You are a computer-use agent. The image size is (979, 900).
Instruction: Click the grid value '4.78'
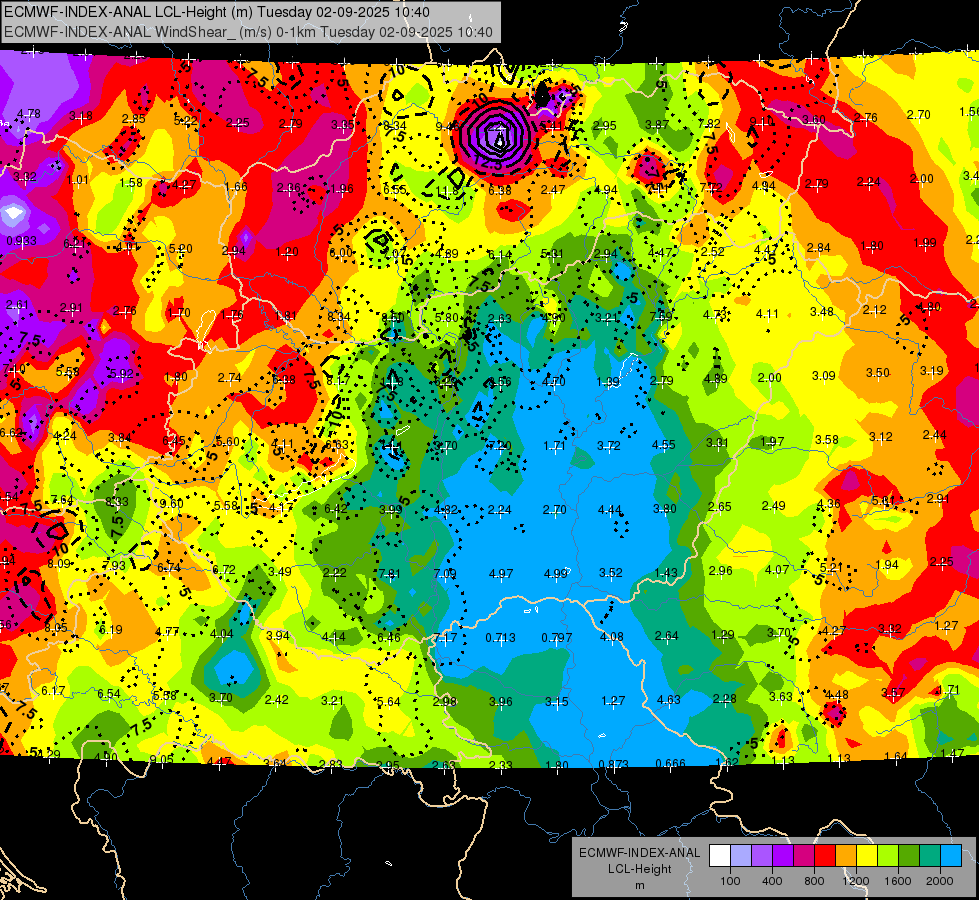[x=29, y=114]
